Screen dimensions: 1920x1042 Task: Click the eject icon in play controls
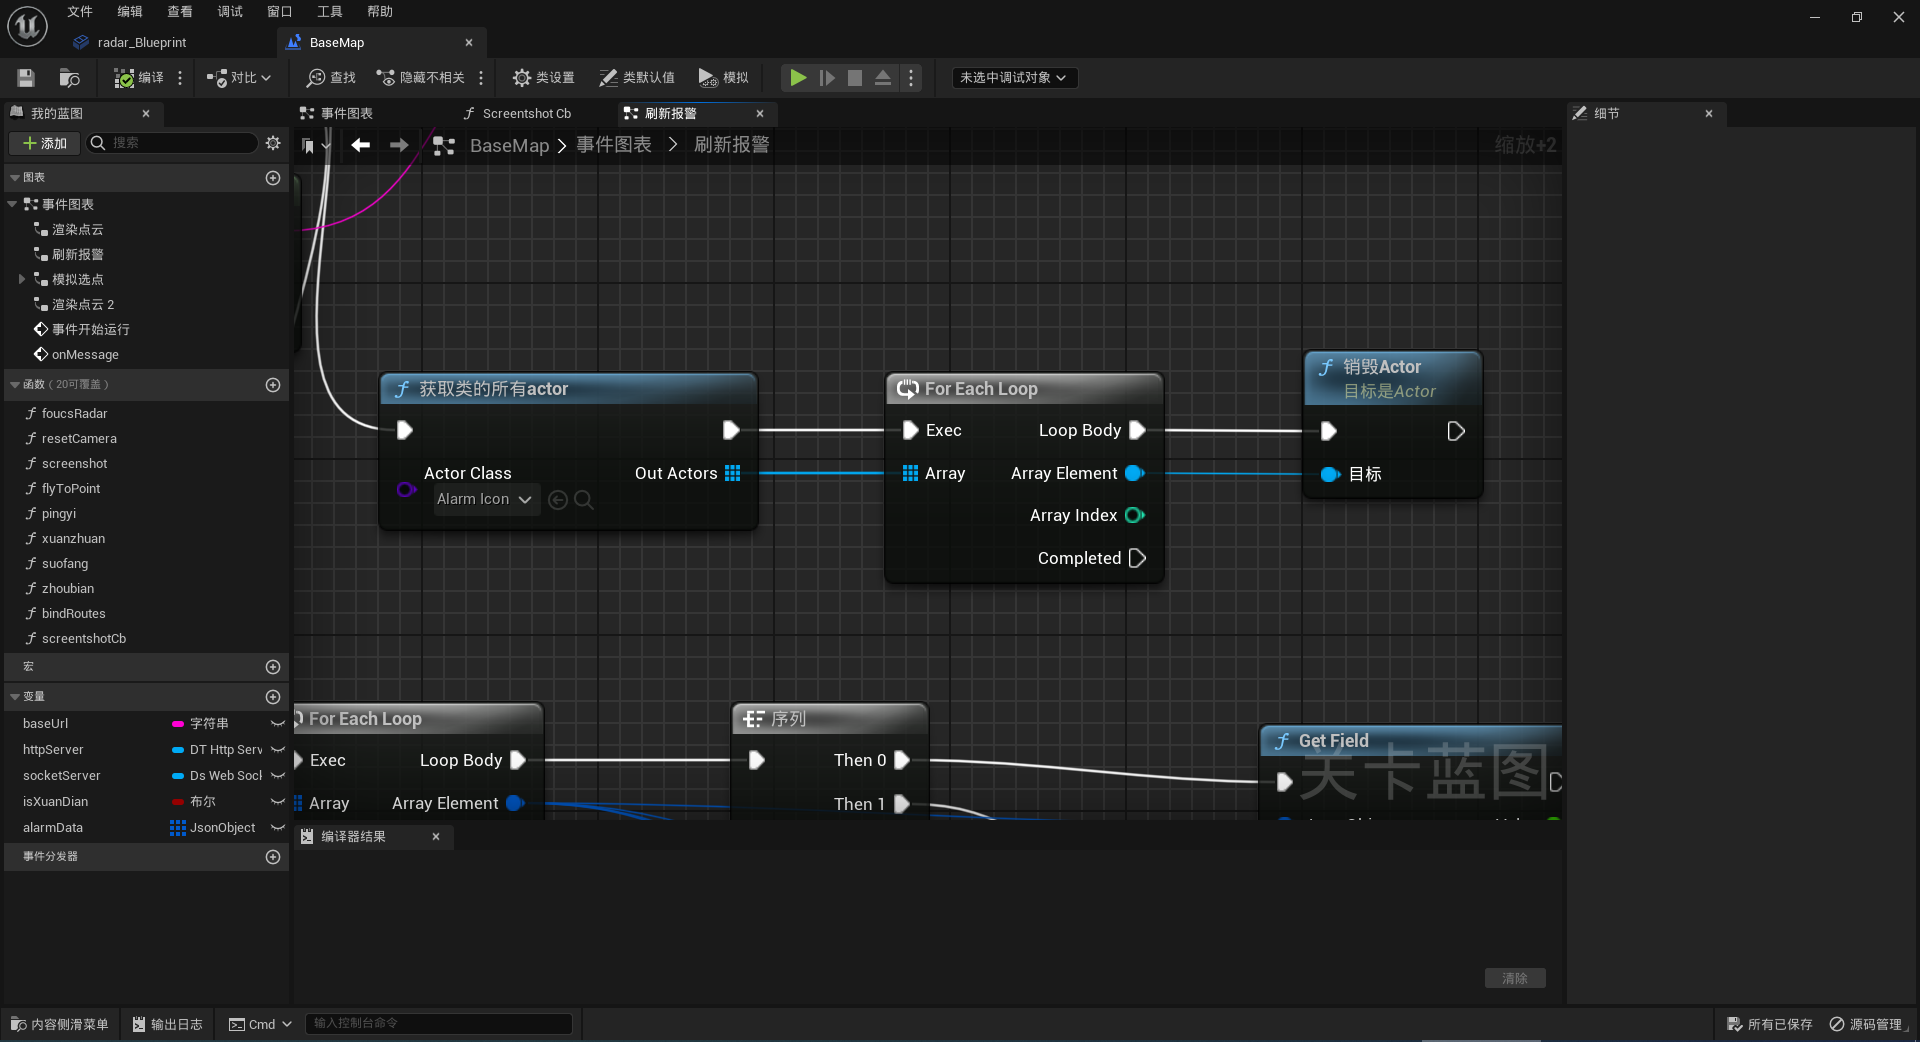pyautogui.click(x=883, y=77)
